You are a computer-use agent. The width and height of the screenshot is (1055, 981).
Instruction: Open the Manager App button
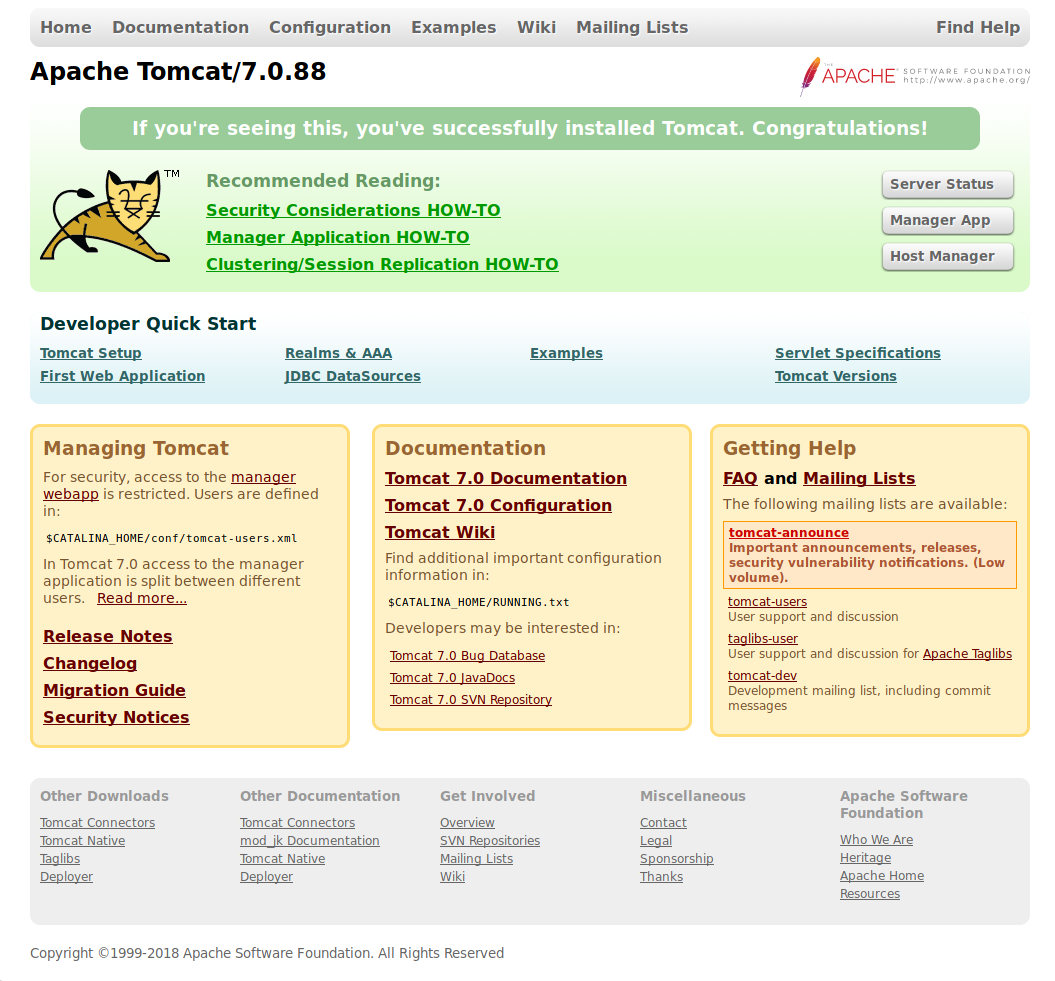947,221
